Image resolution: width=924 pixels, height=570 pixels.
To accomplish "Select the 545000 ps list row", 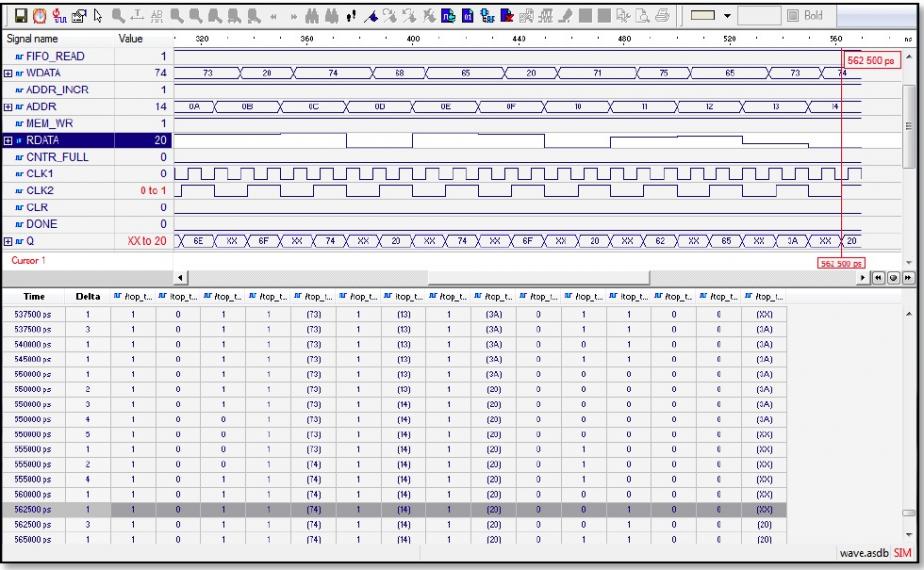I will 394,360.
